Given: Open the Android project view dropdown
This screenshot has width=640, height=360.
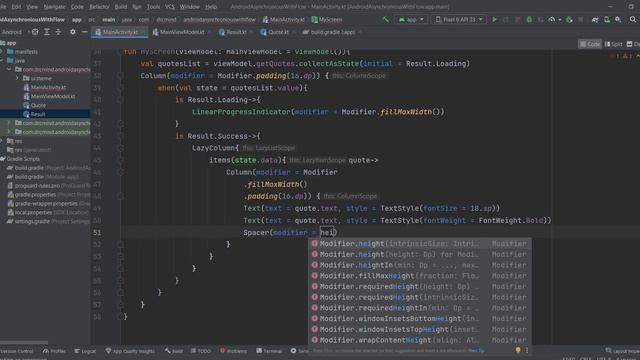Looking at the screenshot, I should tap(13, 32).
